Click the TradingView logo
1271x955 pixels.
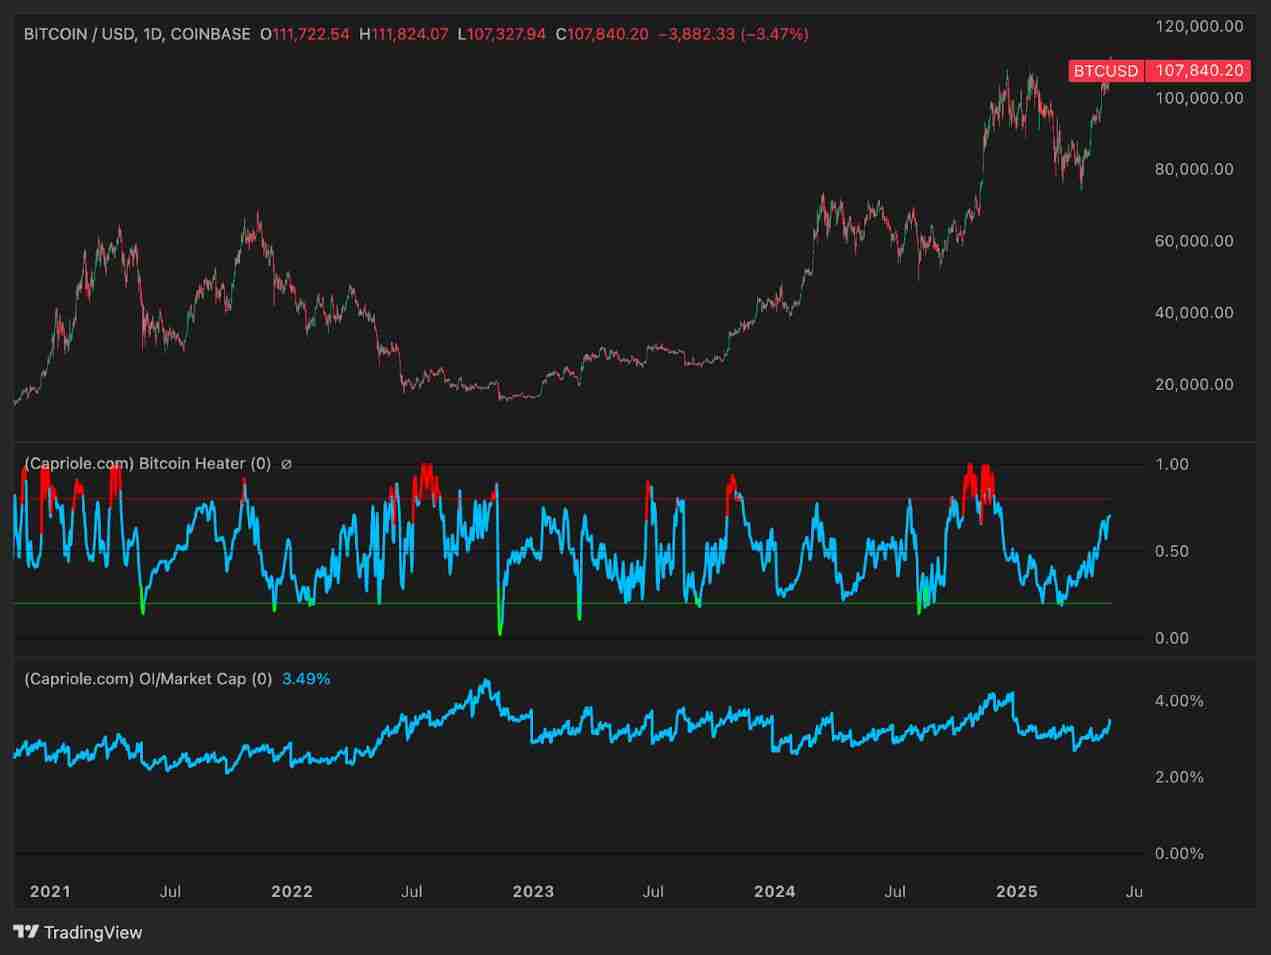point(24,932)
